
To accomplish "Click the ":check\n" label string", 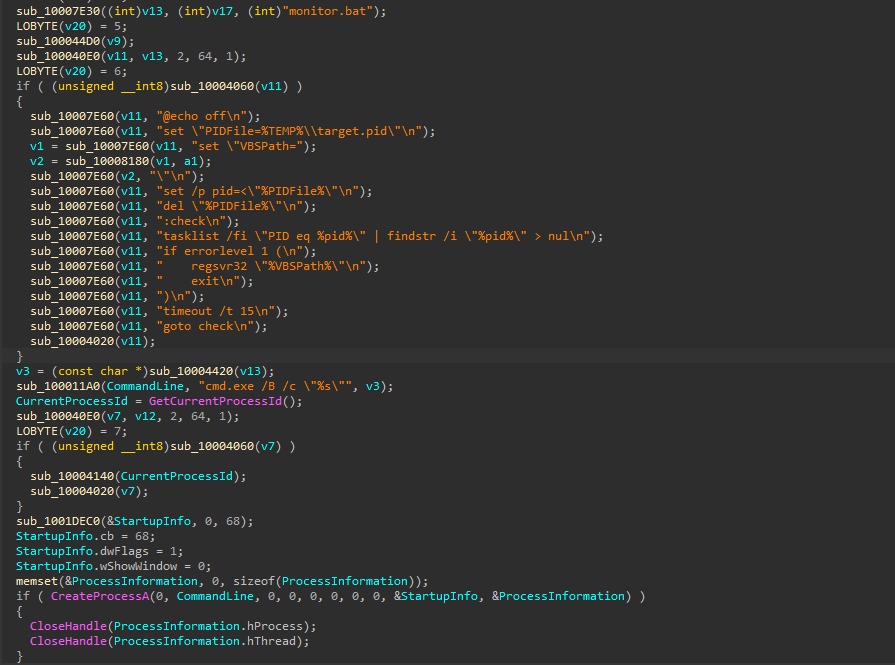I will pyautogui.click(x=191, y=221).
